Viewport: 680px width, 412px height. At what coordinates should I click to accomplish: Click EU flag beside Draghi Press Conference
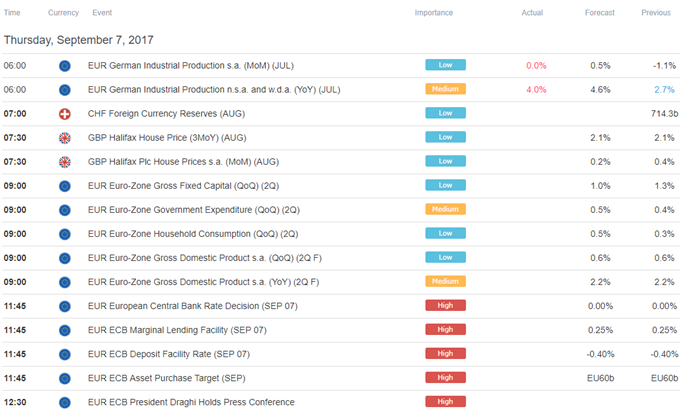(65, 403)
